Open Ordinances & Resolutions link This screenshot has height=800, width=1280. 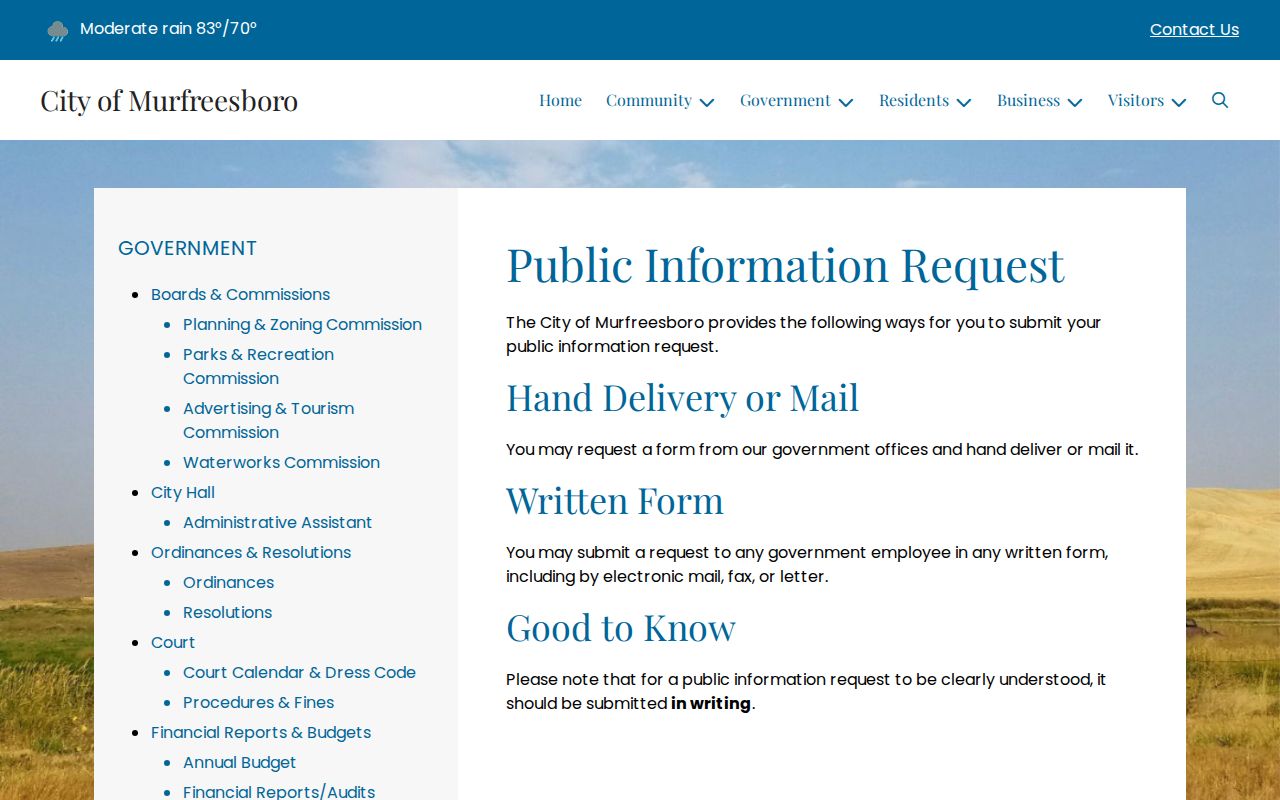pos(251,552)
